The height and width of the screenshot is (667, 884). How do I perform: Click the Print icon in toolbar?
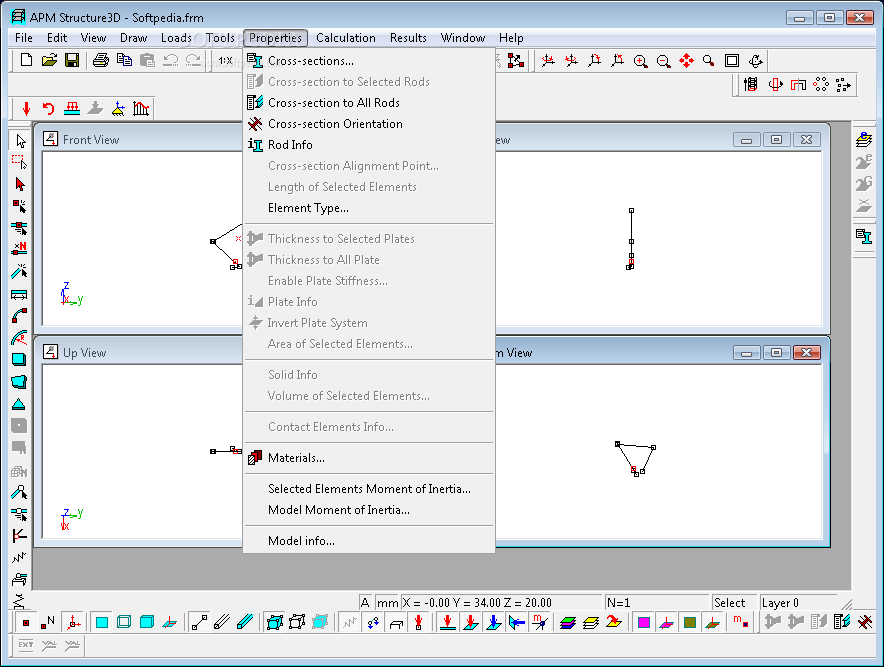coord(101,60)
